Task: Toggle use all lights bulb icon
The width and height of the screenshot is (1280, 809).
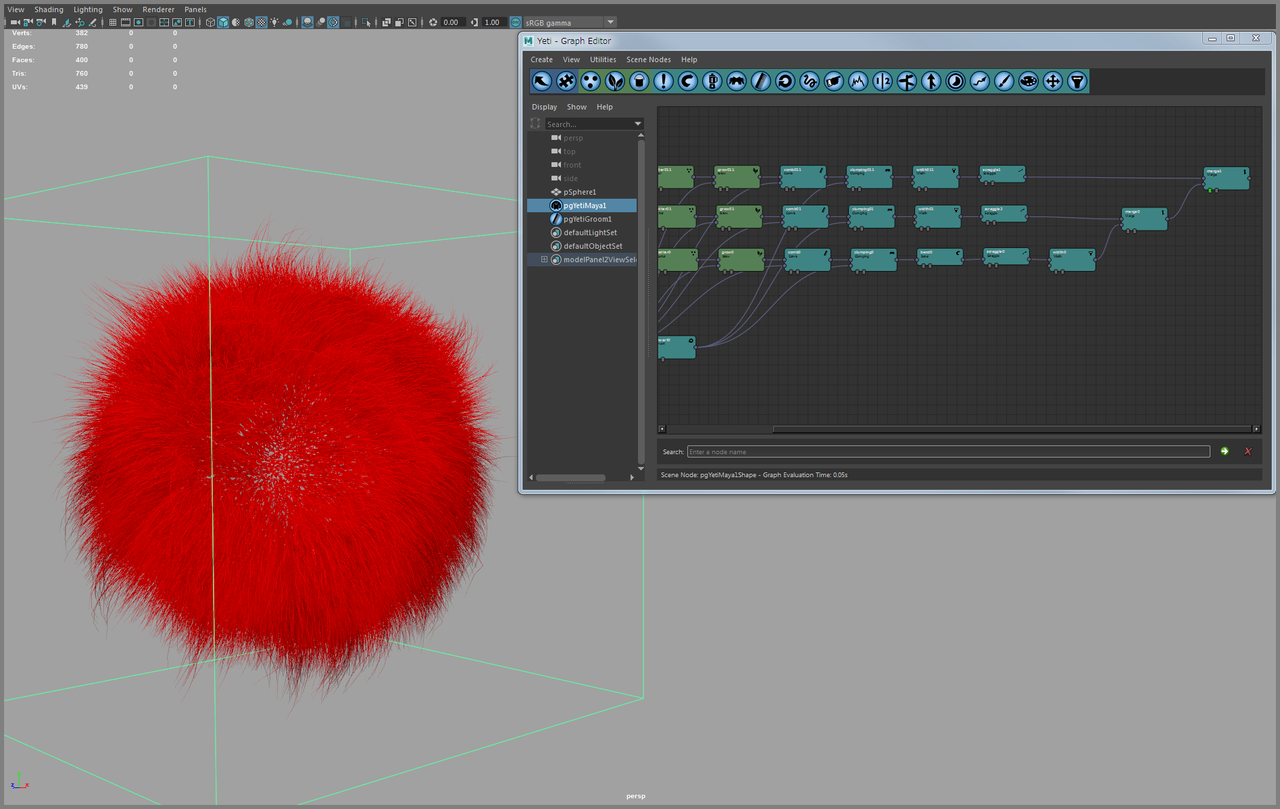Action: (x=274, y=22)
